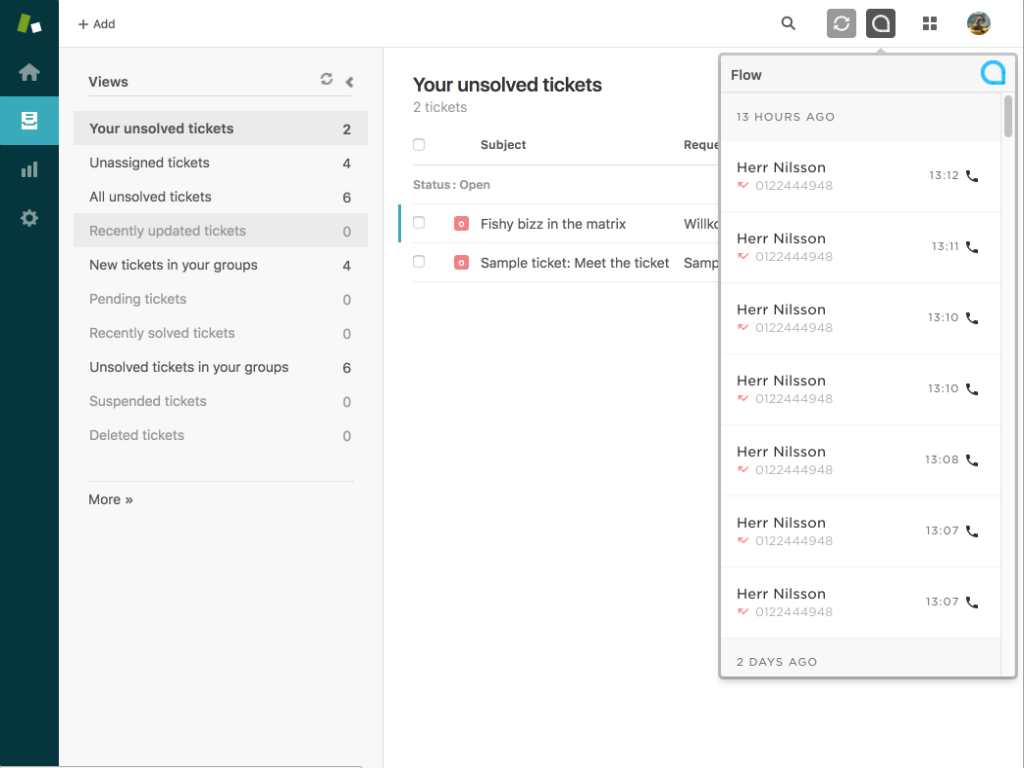Open the Reporting bar chart icon
The image size is (1024, 768).
click(x=29, y=170)
